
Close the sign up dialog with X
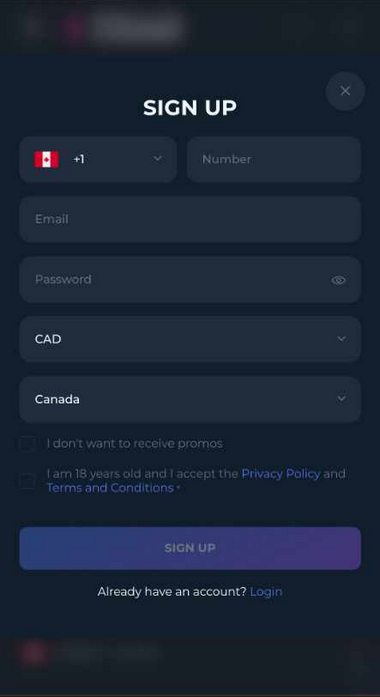pyautogui.click(x=345, y=91)
